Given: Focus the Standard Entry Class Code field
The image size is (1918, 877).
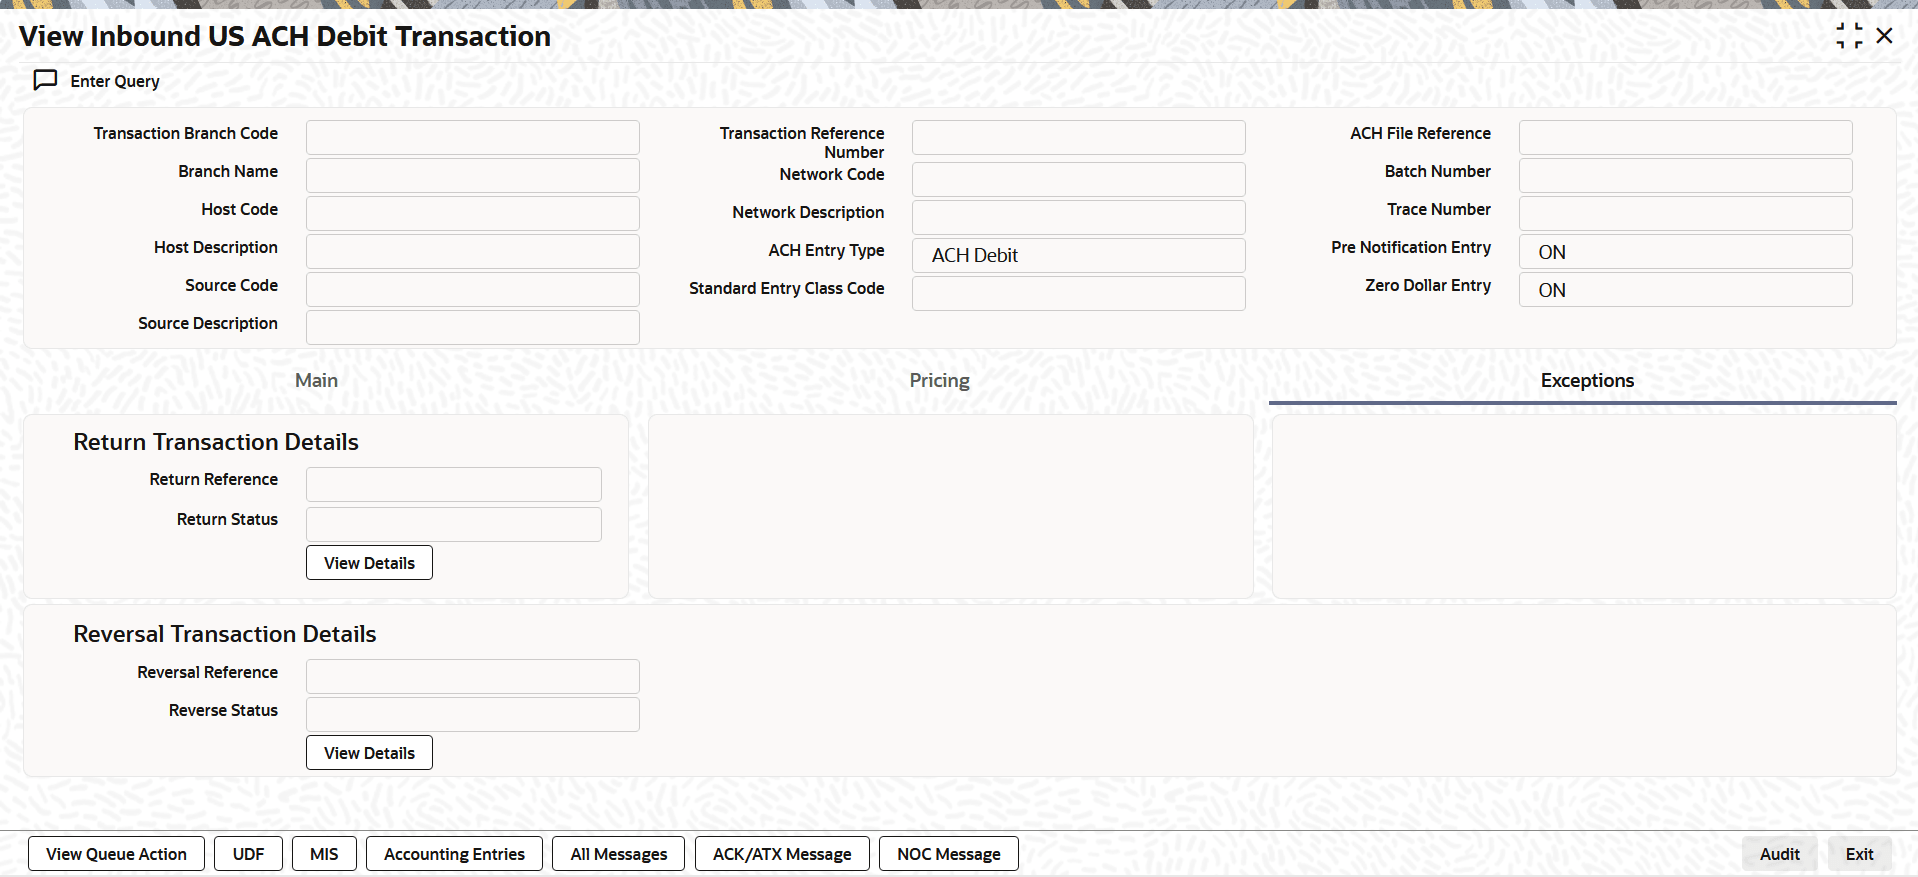Looking at the screenshot, I should point(1079,293).
